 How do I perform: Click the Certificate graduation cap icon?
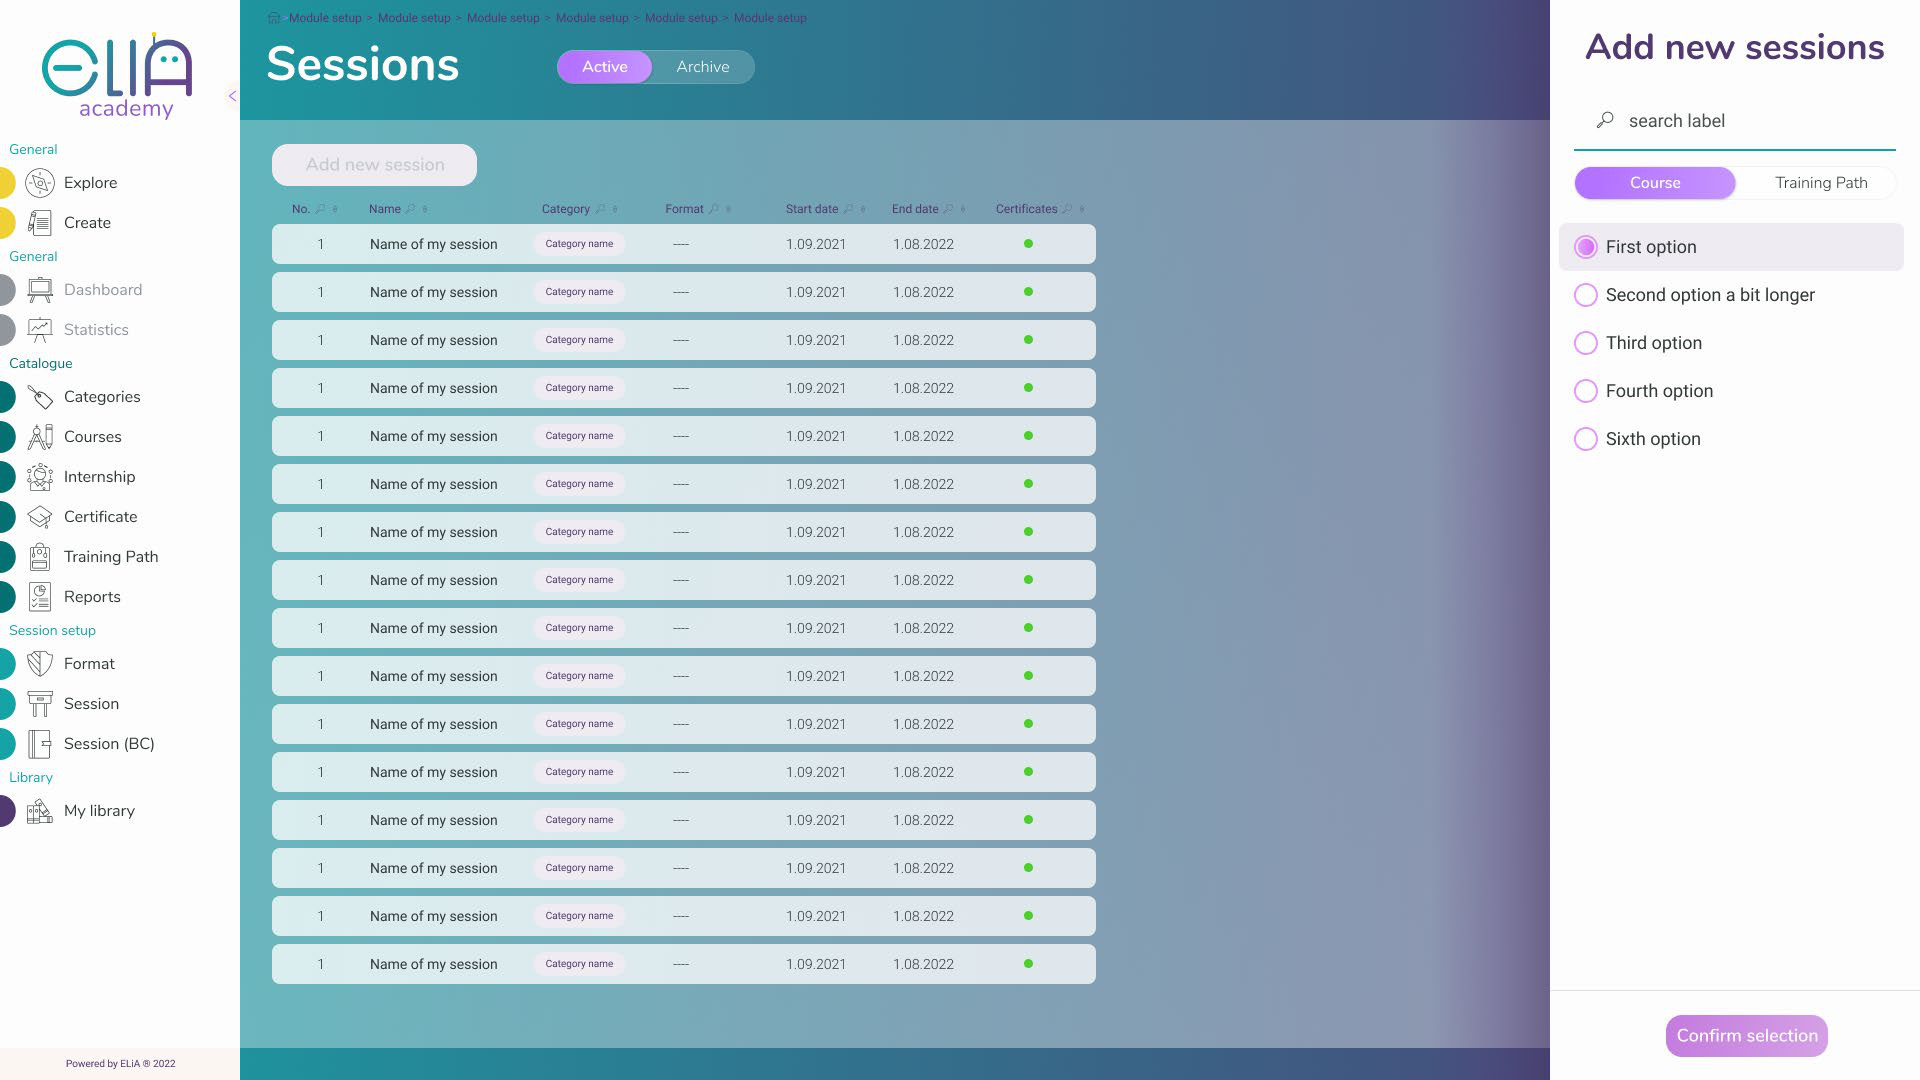(x=40, y=517)
